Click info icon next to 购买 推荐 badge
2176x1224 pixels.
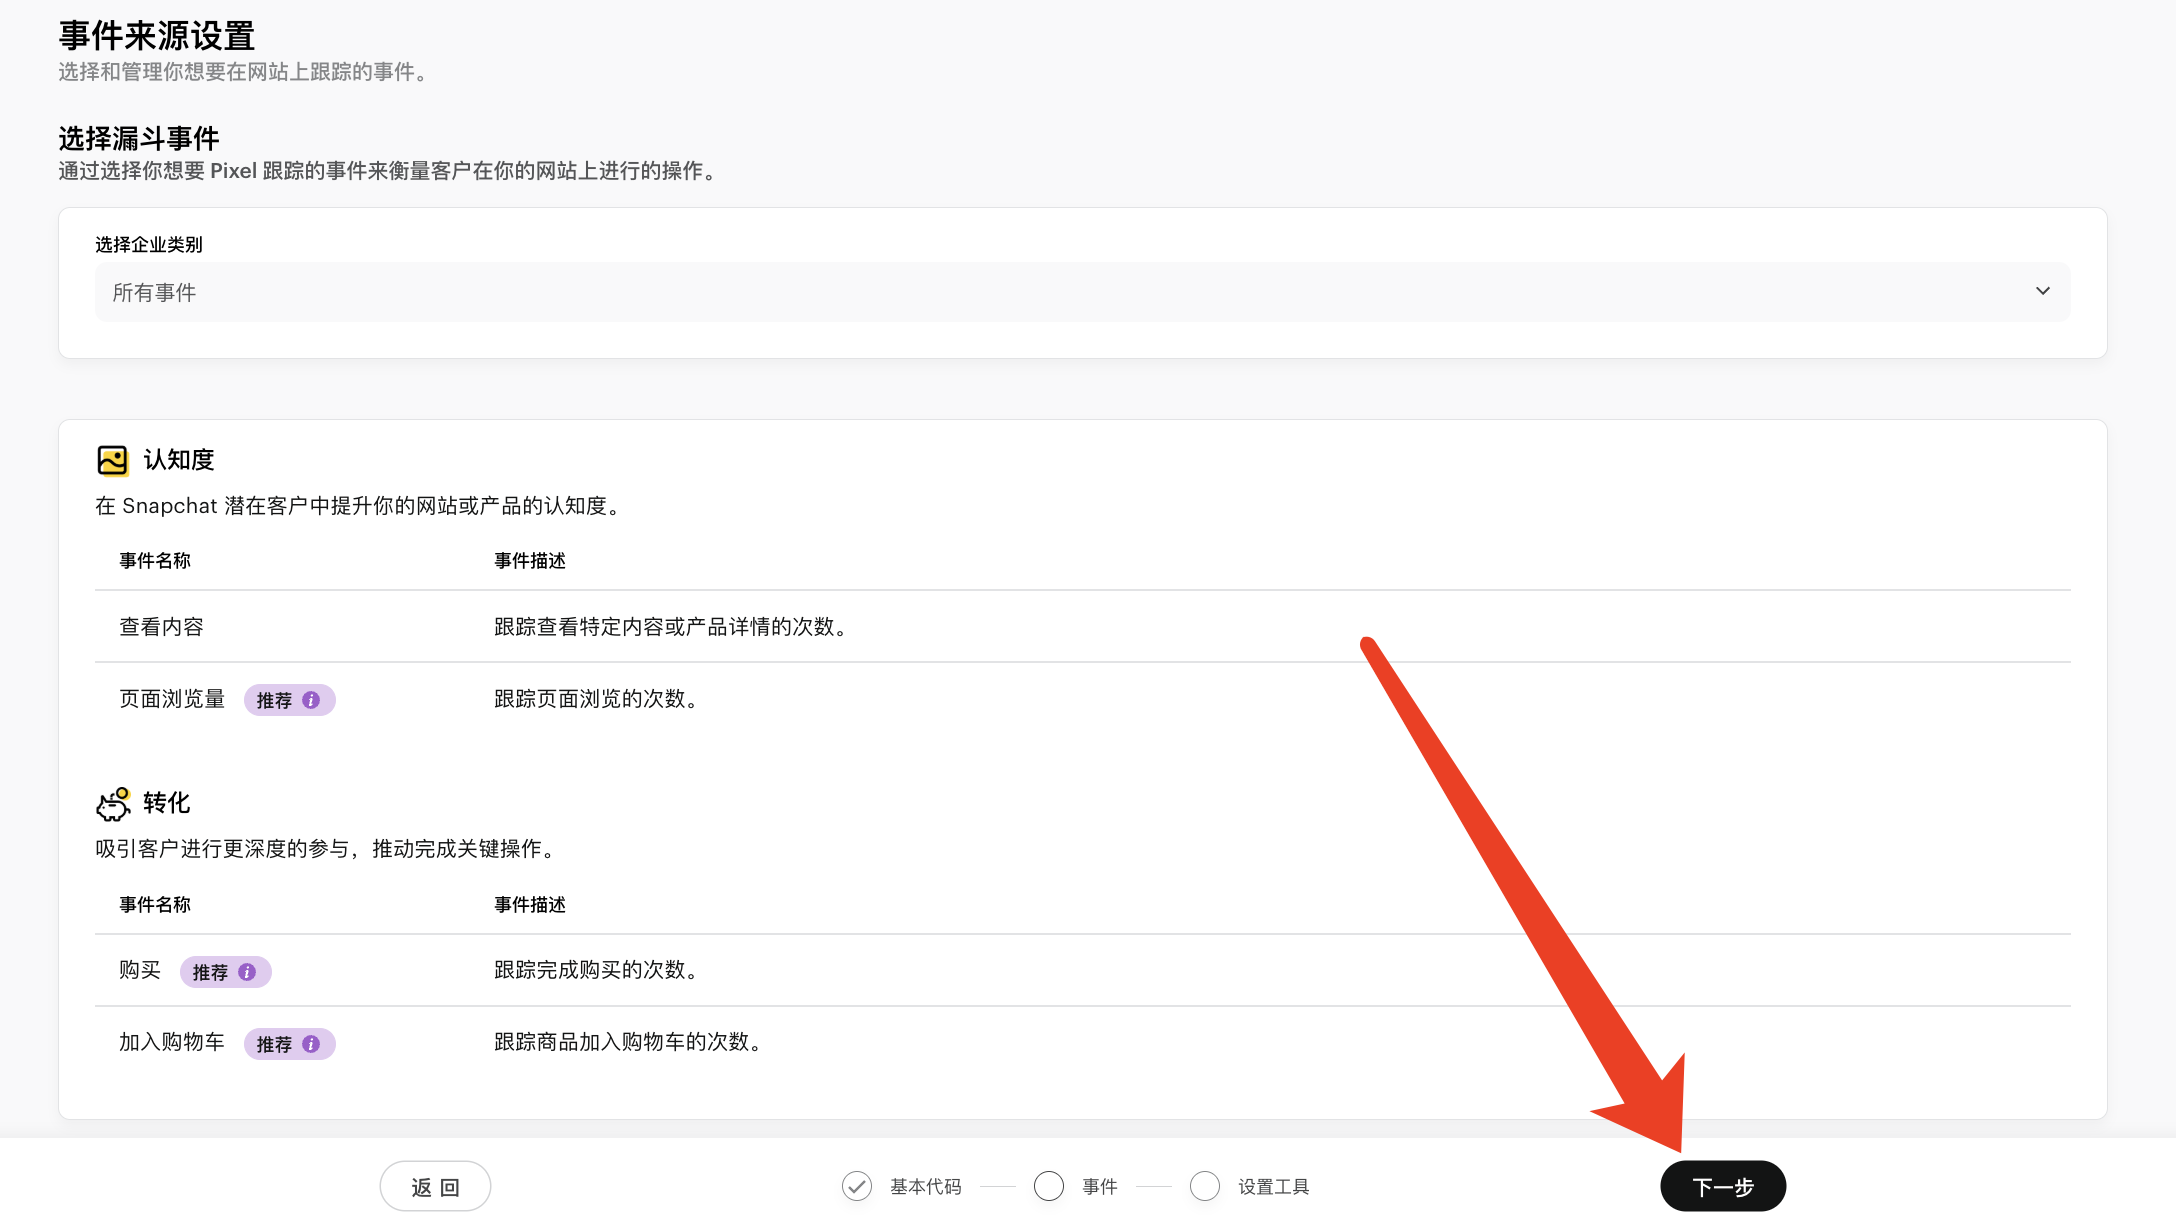tap(247, 972)
